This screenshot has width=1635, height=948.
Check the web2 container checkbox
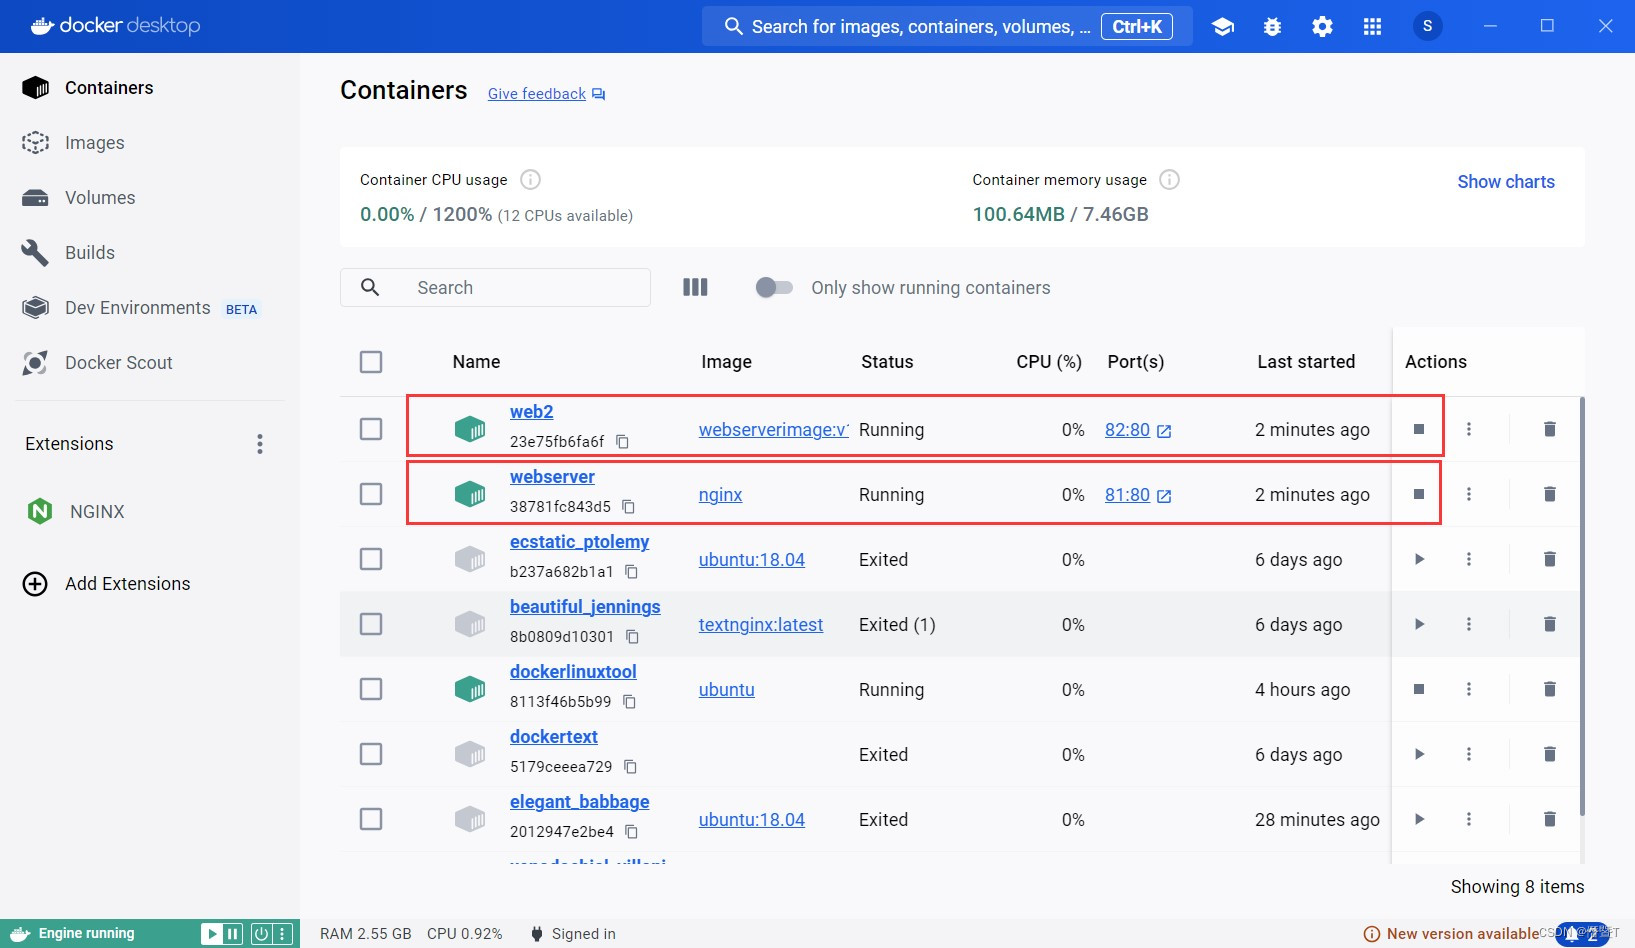(371, 429)
